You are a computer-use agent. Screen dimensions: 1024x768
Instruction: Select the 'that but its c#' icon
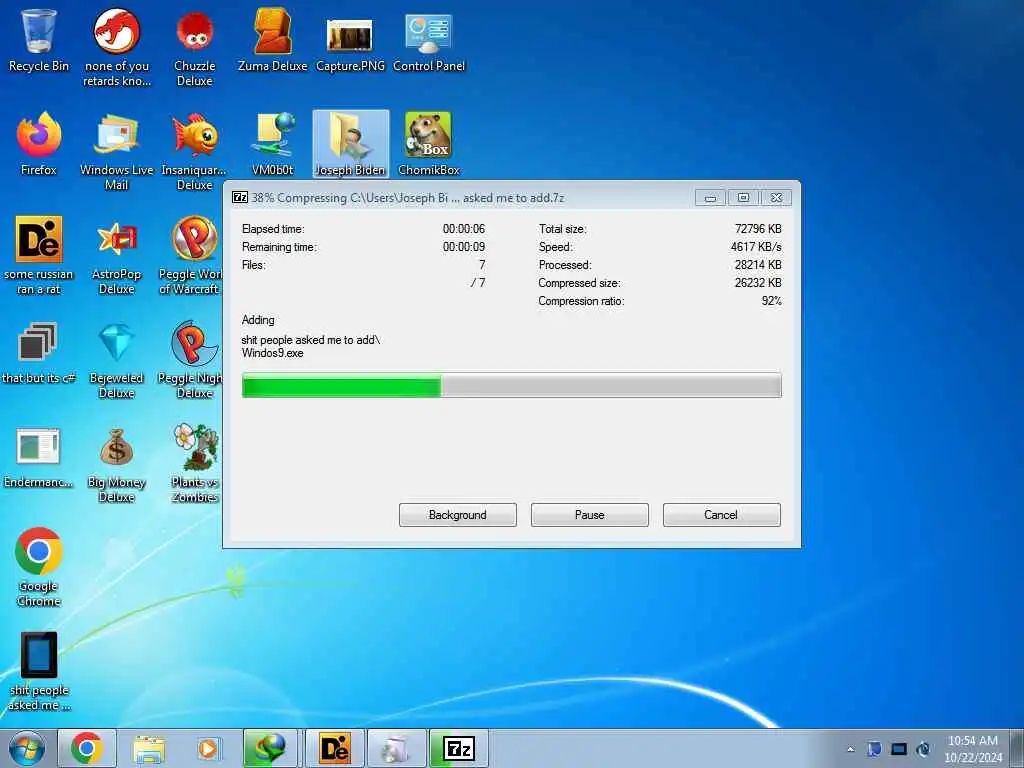[x=39, y=353]
